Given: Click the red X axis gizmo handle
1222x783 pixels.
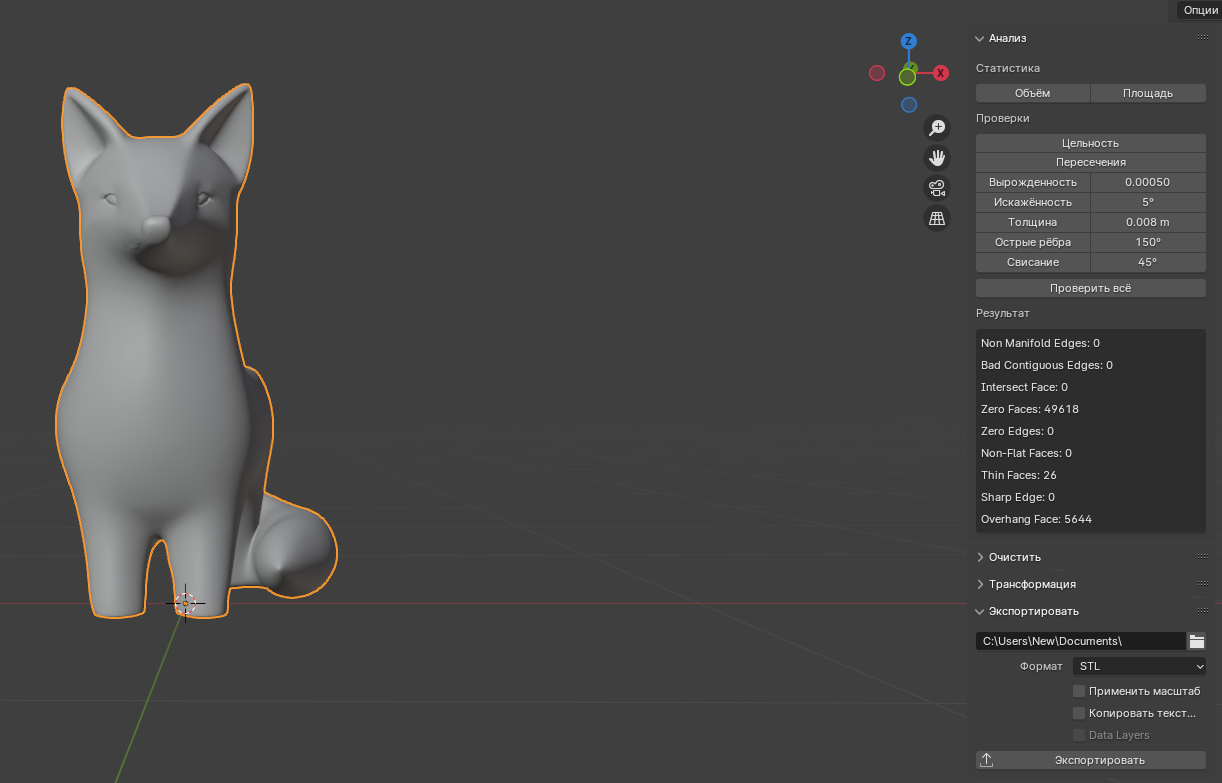Looking at the screenshot, I should (941, 73).
